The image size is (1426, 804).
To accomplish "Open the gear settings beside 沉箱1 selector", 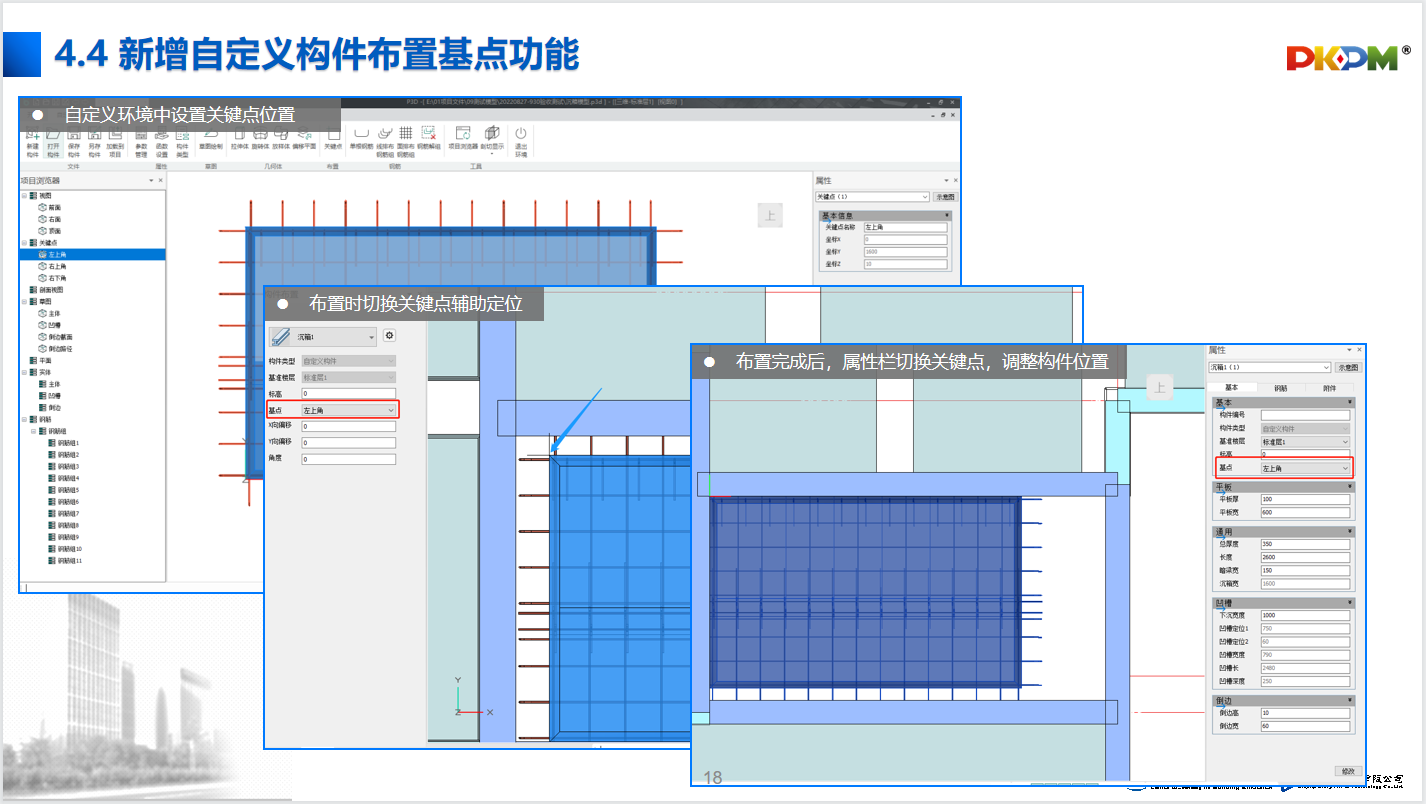I will (390, 336).
